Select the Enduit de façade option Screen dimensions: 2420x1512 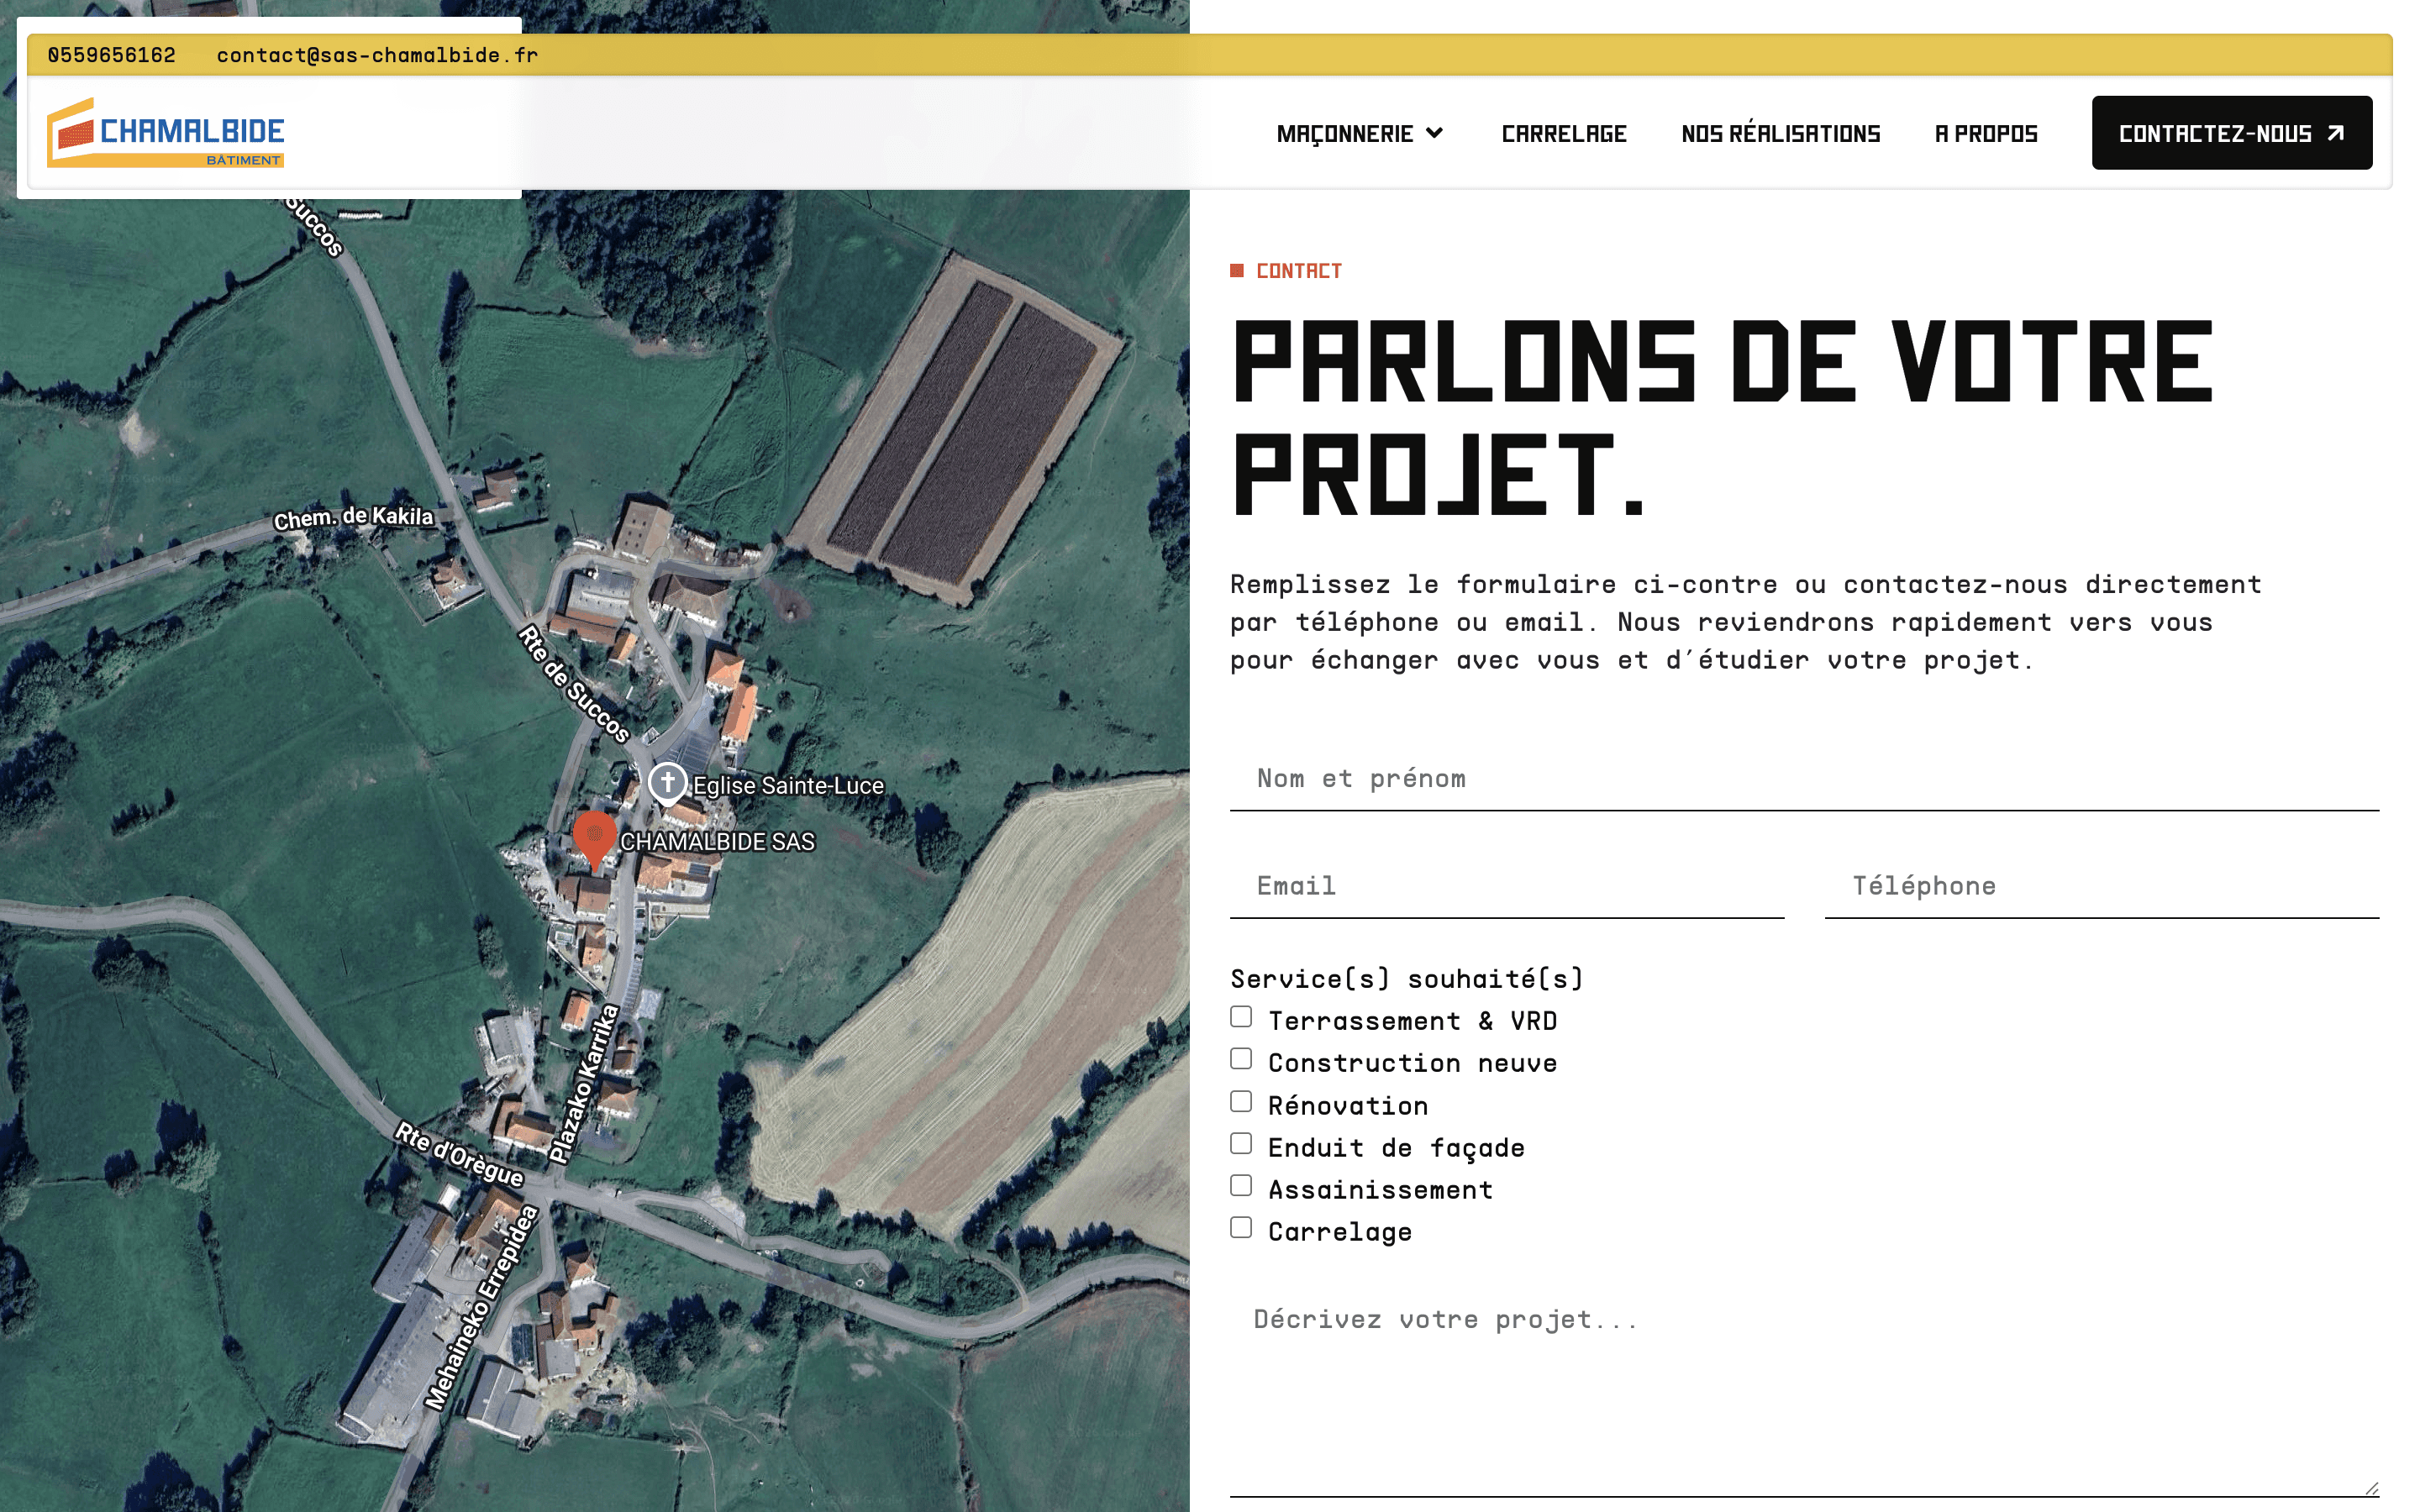click(1241, 1144)
